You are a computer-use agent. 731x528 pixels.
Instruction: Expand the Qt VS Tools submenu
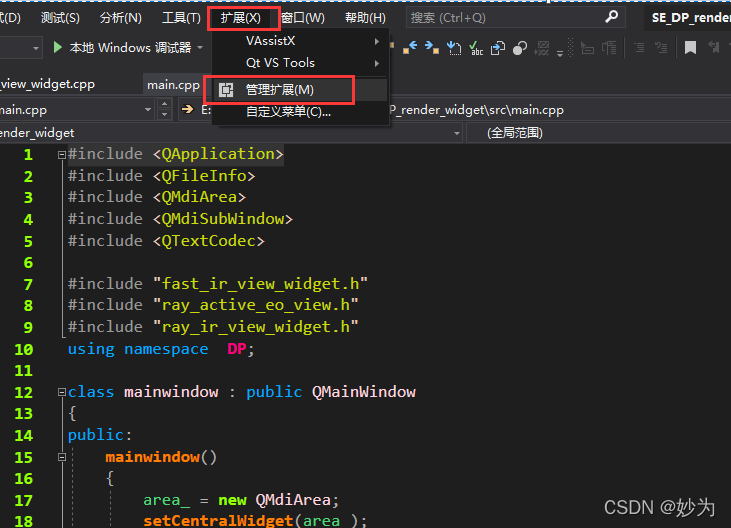(x=301, y=63)
